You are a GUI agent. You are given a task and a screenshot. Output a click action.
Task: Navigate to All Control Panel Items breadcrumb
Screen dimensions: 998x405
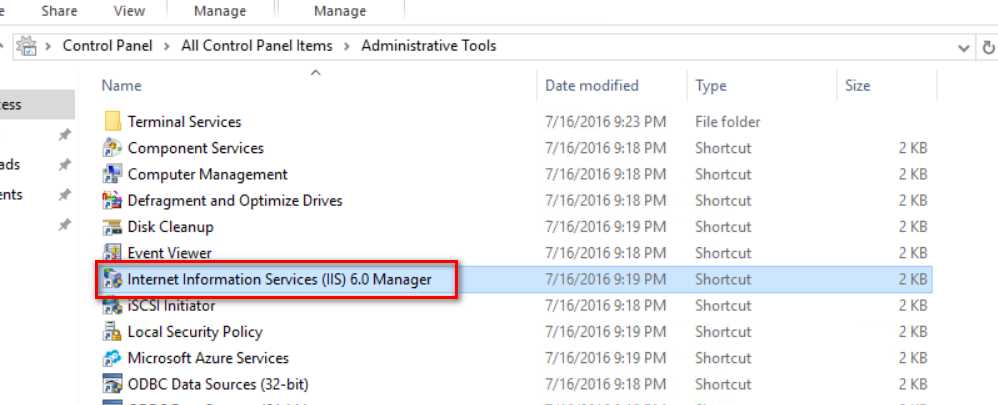(257, 46)
